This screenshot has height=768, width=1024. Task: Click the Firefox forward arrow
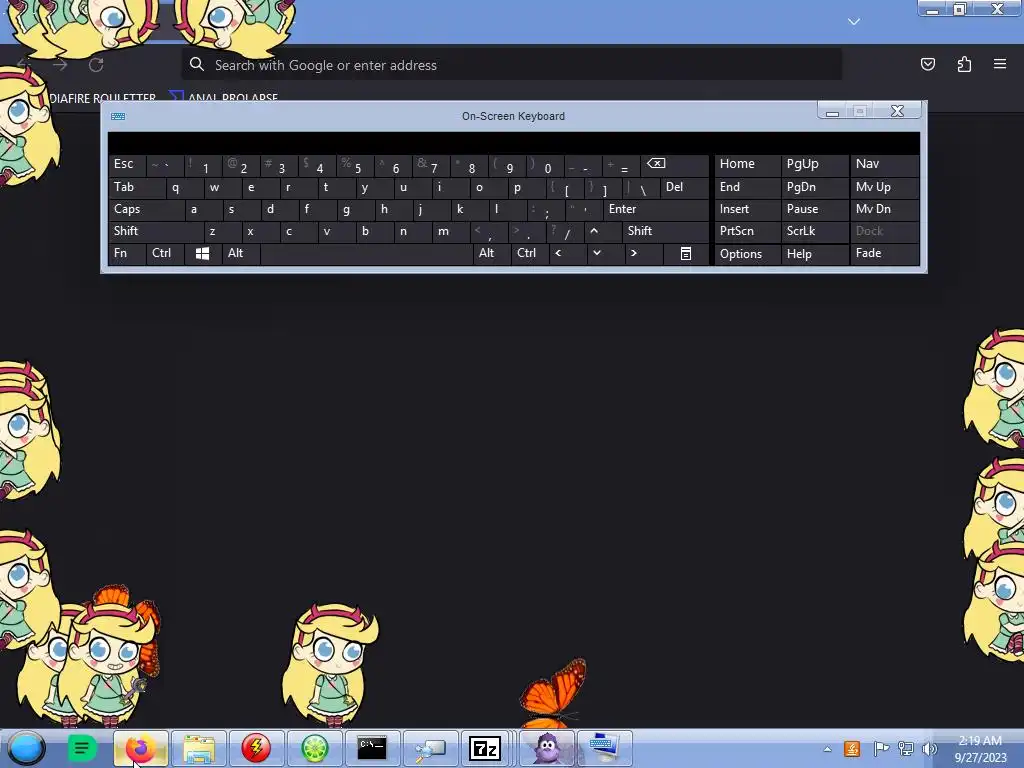[60, 65]
